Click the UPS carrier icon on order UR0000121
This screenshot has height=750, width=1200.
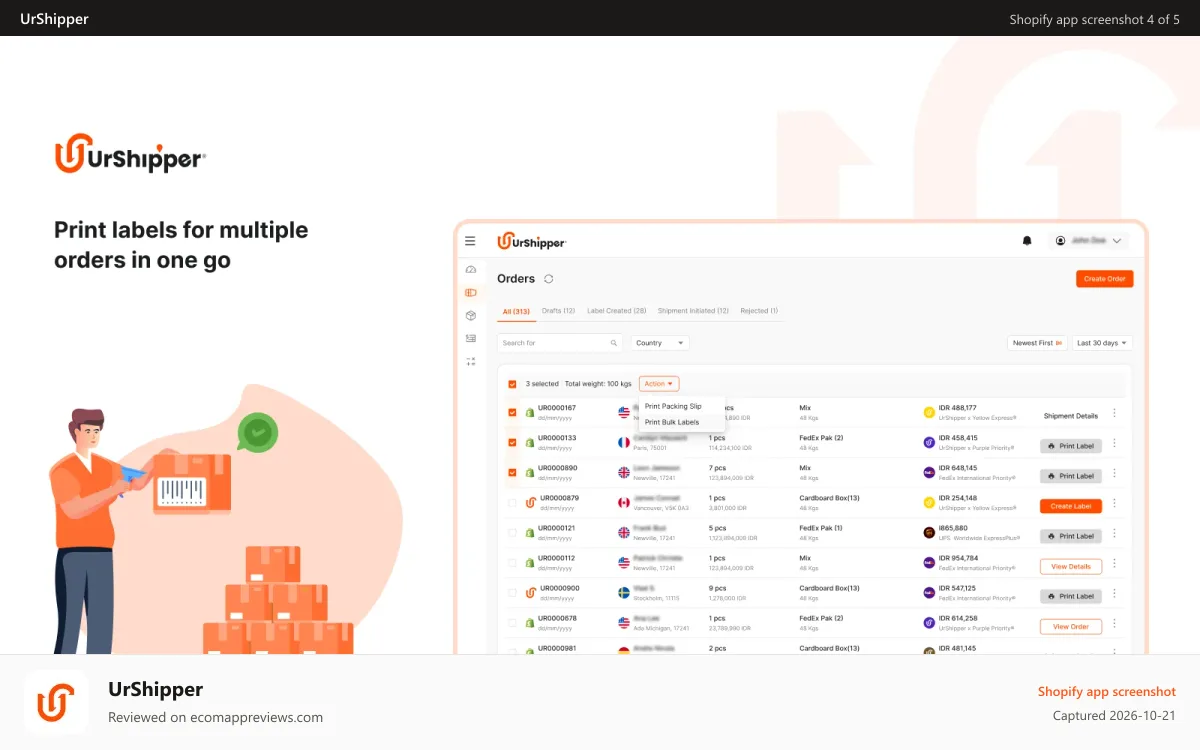click(929, 532)
